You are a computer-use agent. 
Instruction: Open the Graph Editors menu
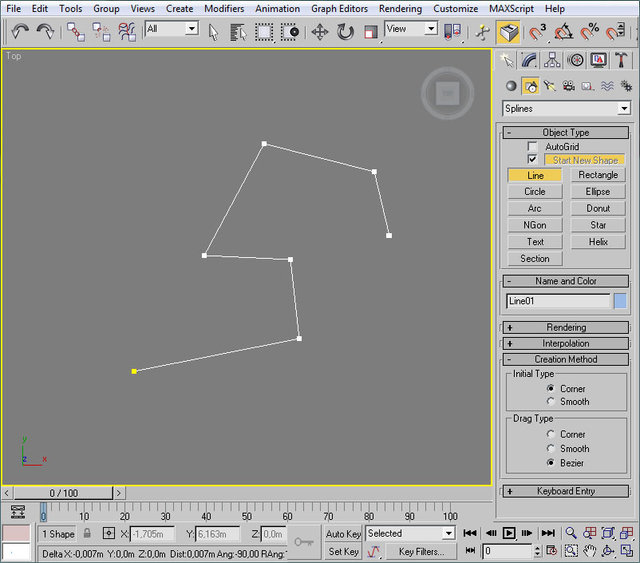click(338, 8)
